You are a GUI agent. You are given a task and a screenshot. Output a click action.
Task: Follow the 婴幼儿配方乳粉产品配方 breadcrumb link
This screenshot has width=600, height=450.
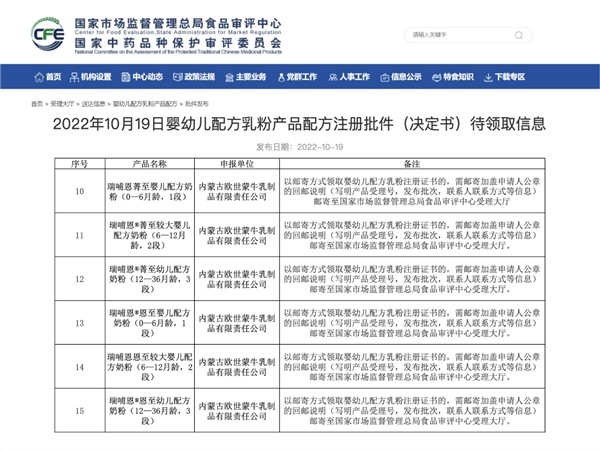pyautogui.click(x=145, y=104)
